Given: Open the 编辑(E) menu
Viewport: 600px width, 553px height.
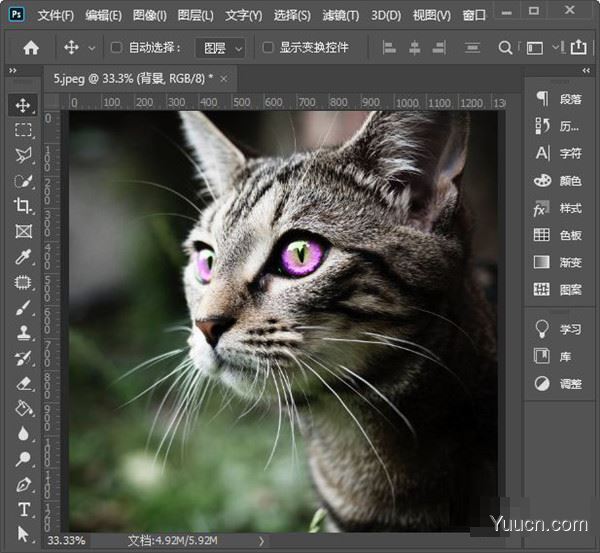Looking at the screenshot, I should pyautogui.click(x=103, y=15).
